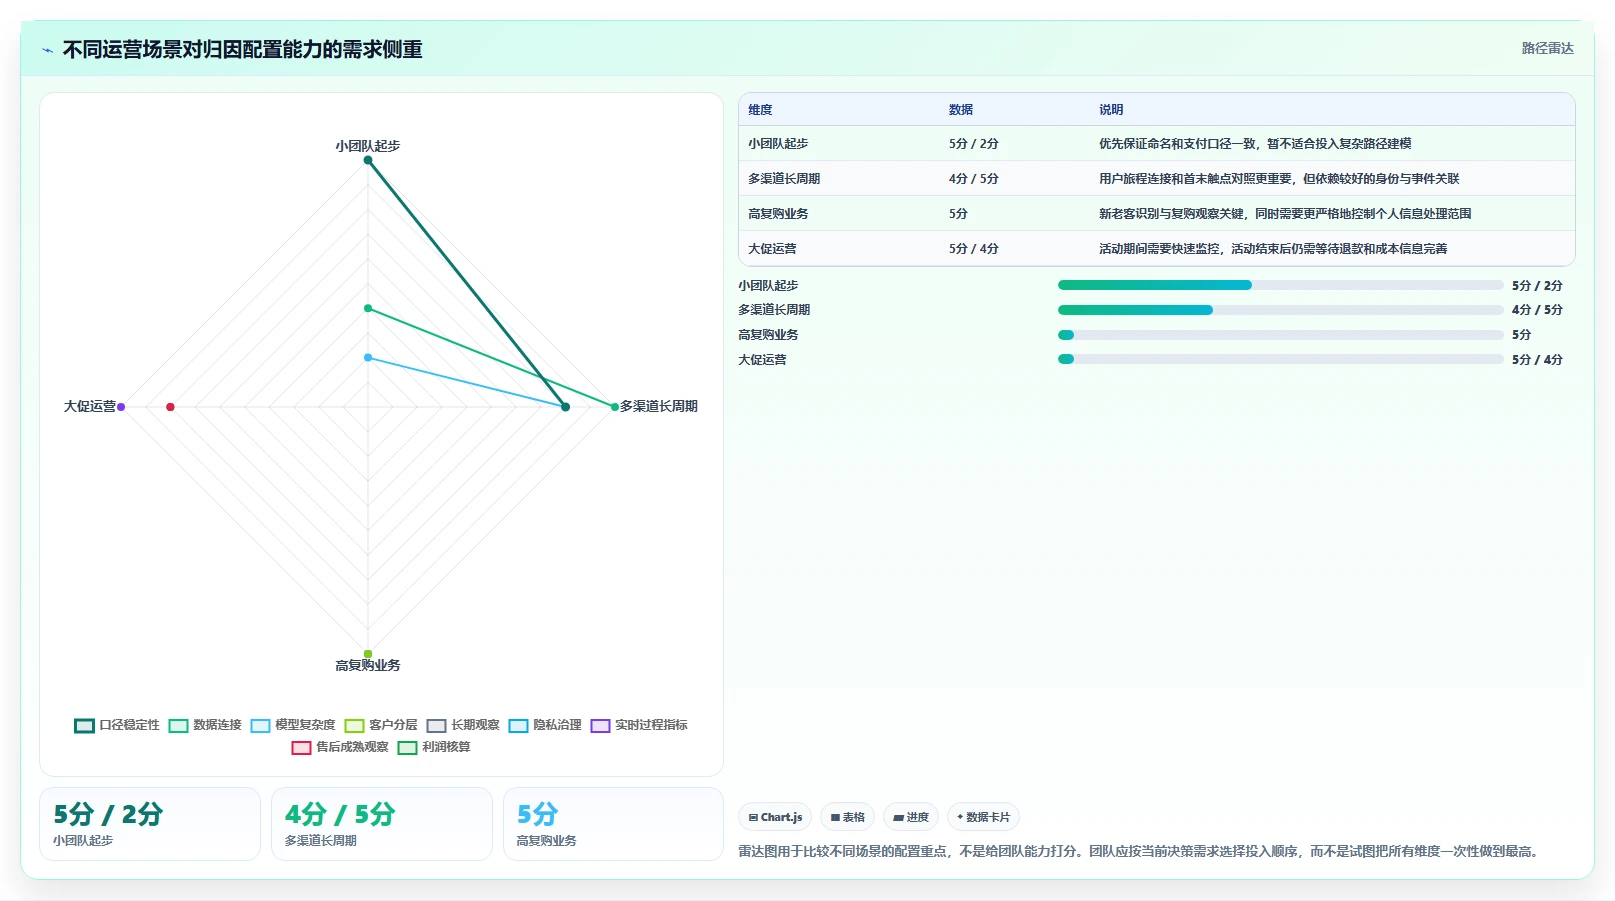The width and height of the screenshot is (1615, 901).
Task: Toggle the 模型复杂度 legend series
Action: click(x=293, y=725)
